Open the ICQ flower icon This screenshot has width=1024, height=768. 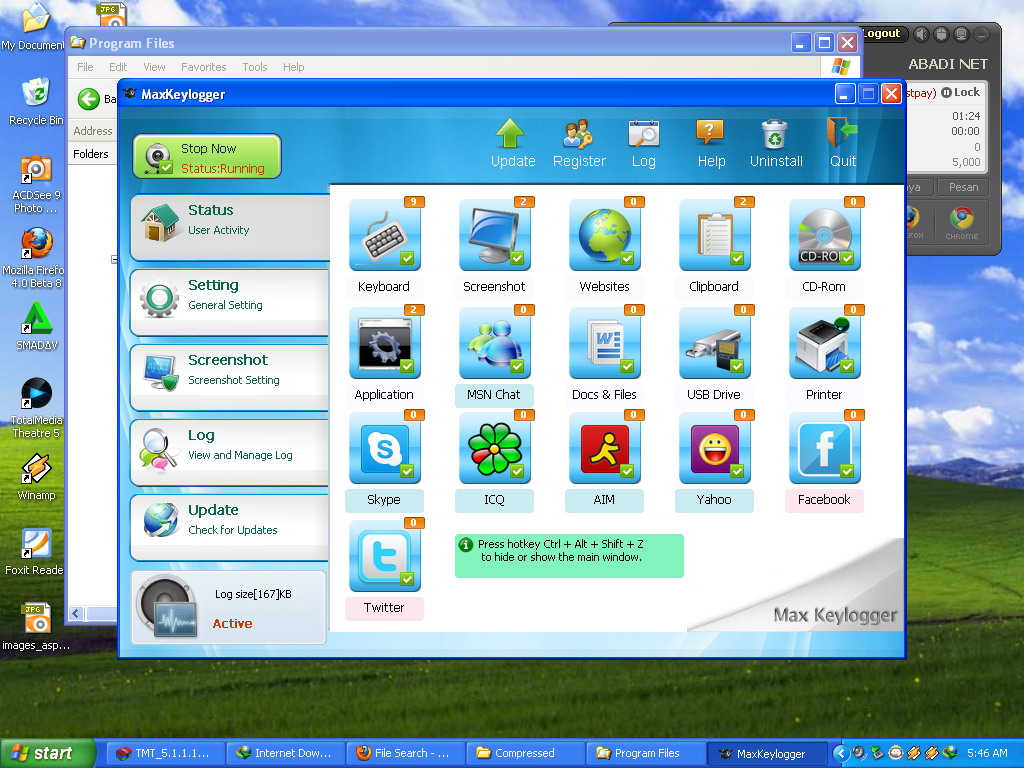[x=494, y=448]
